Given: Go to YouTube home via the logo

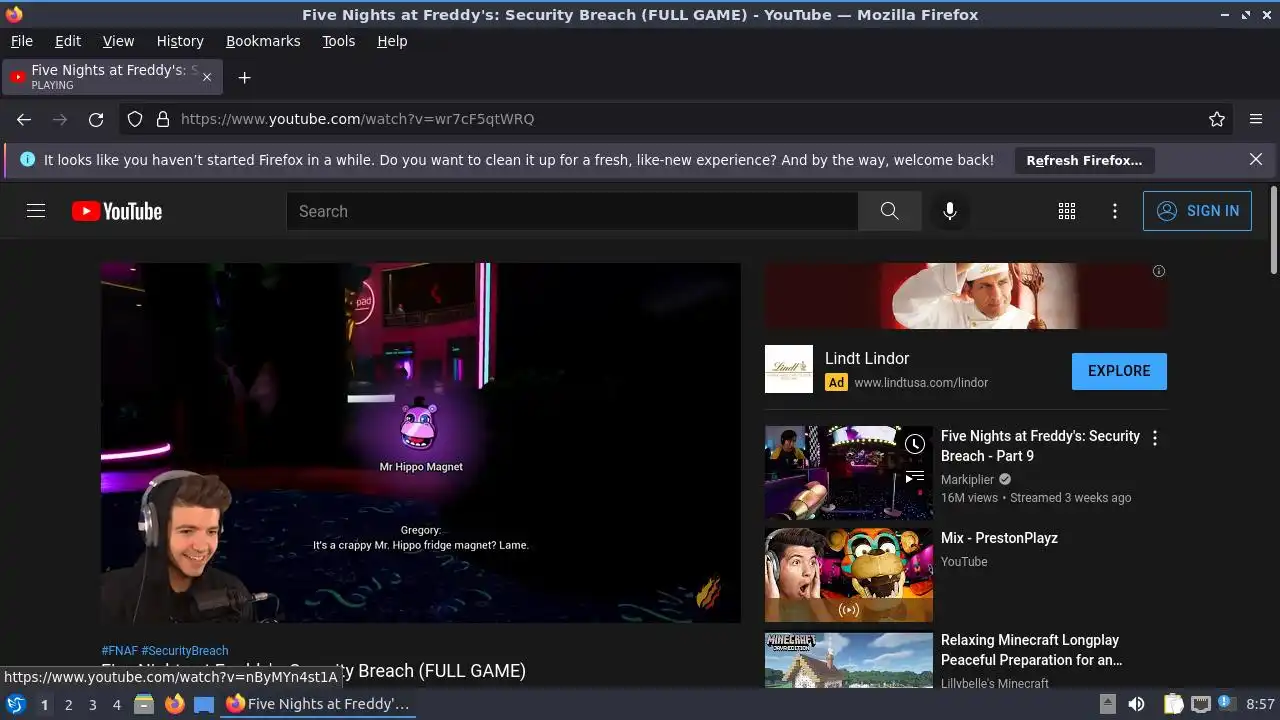Looking at the screenshot, I should click(x=117, y=211).
